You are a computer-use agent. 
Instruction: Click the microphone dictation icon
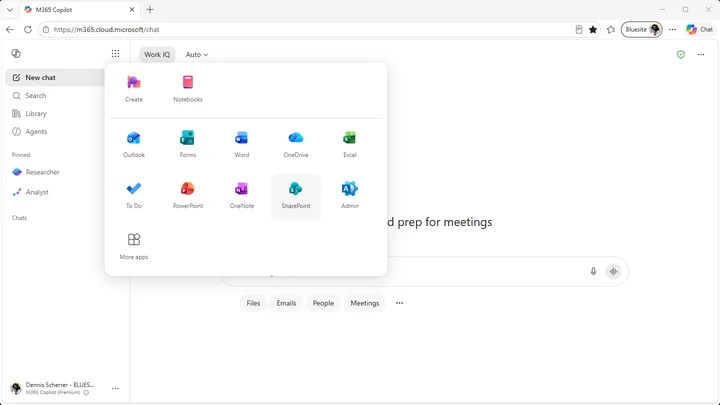point(593,271)
